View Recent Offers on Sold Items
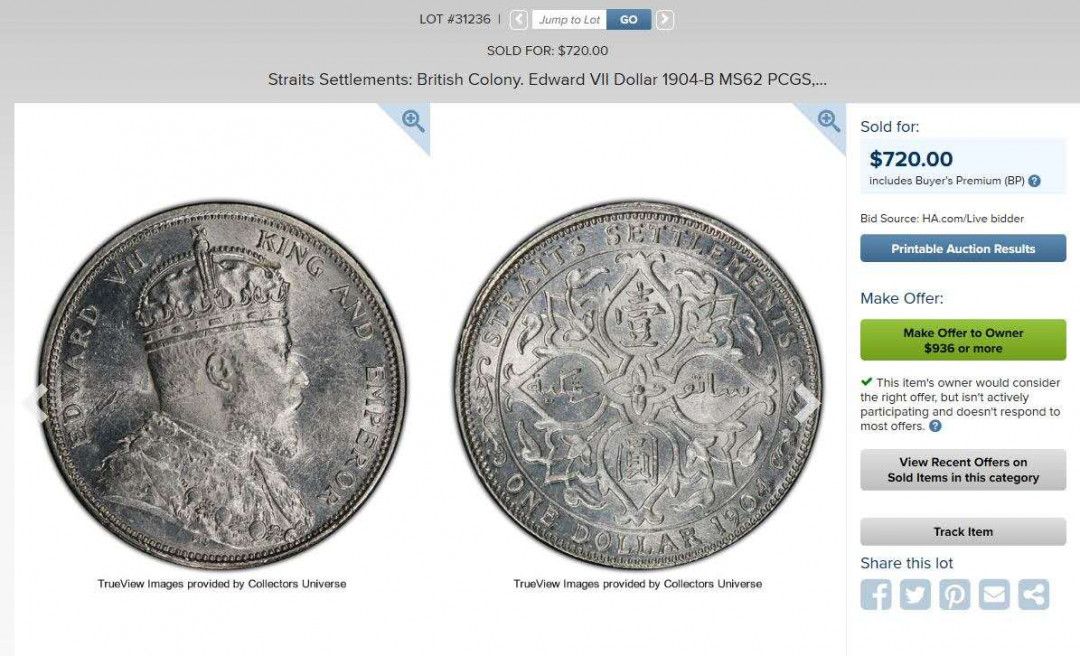Viewport: 1080px width, 656px height. coord(963,470)
